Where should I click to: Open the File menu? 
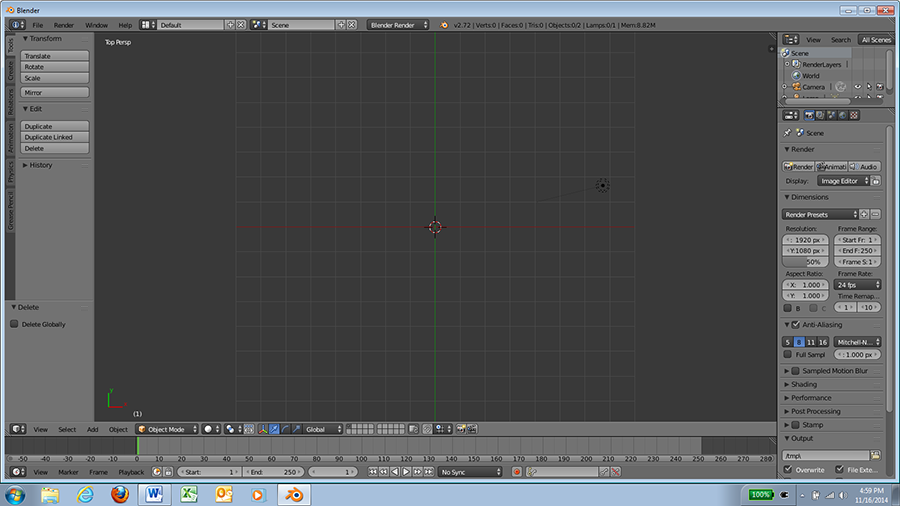[37, 25]
